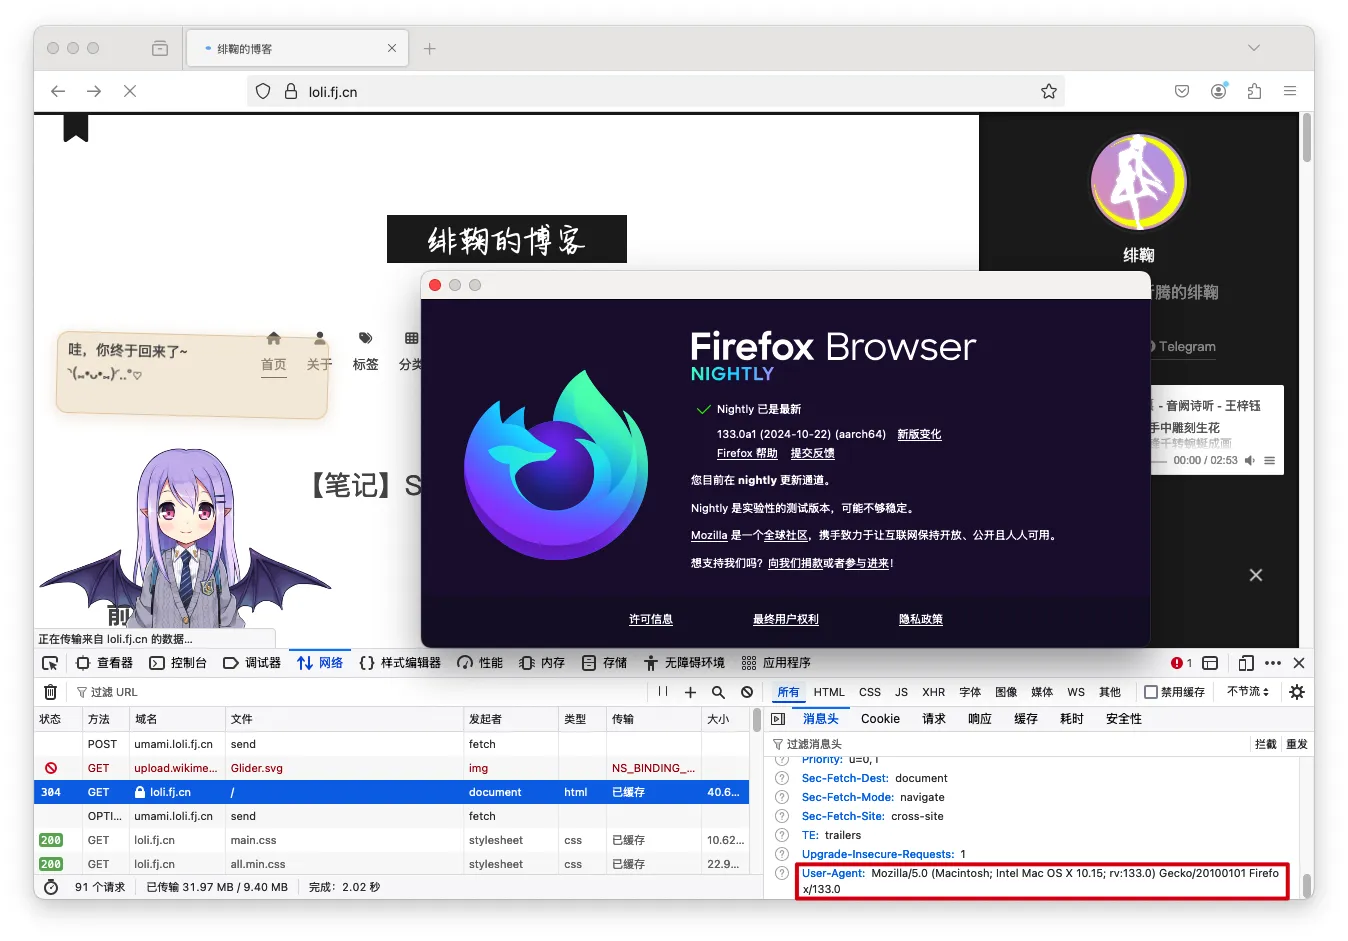Toggle the network details side panel
This screenshot has height=941, width=1348.
(779, 719)
